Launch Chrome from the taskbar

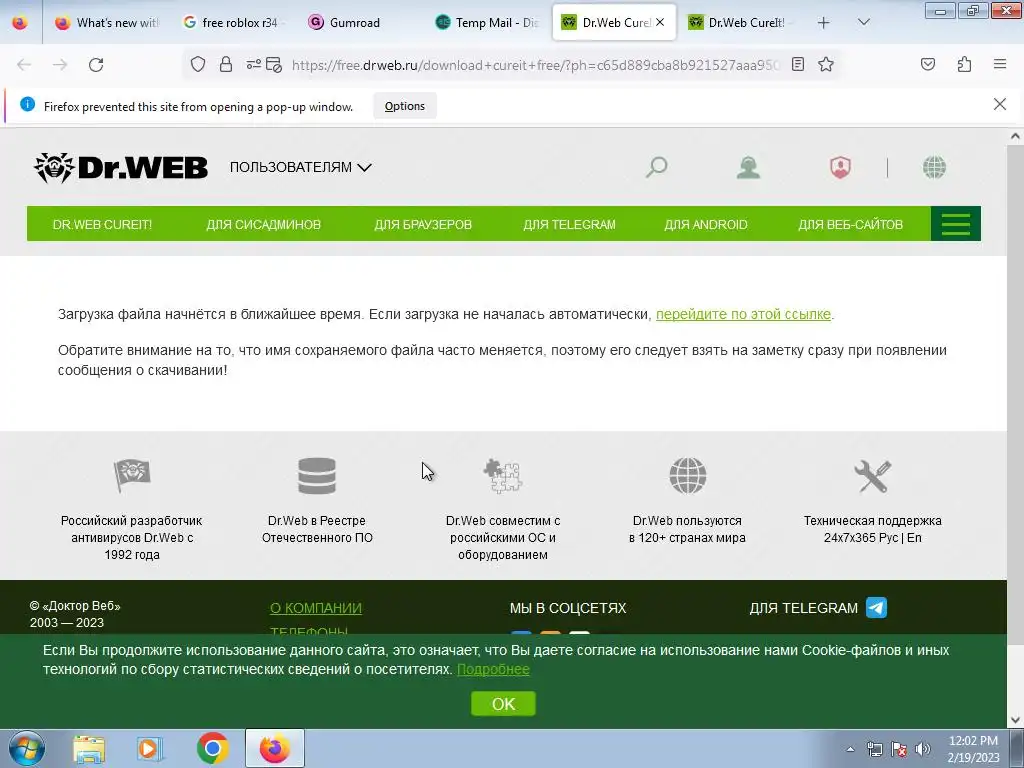pos(212,748)
